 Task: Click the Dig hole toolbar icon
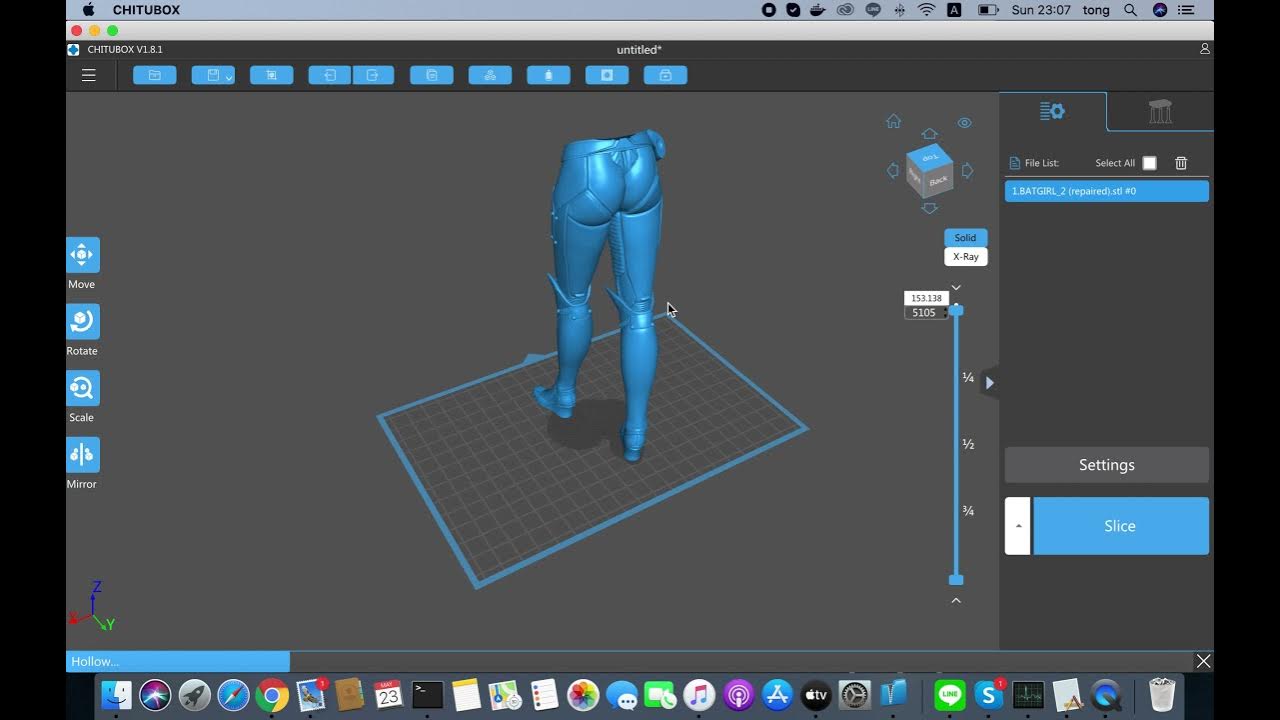point(607,75)
